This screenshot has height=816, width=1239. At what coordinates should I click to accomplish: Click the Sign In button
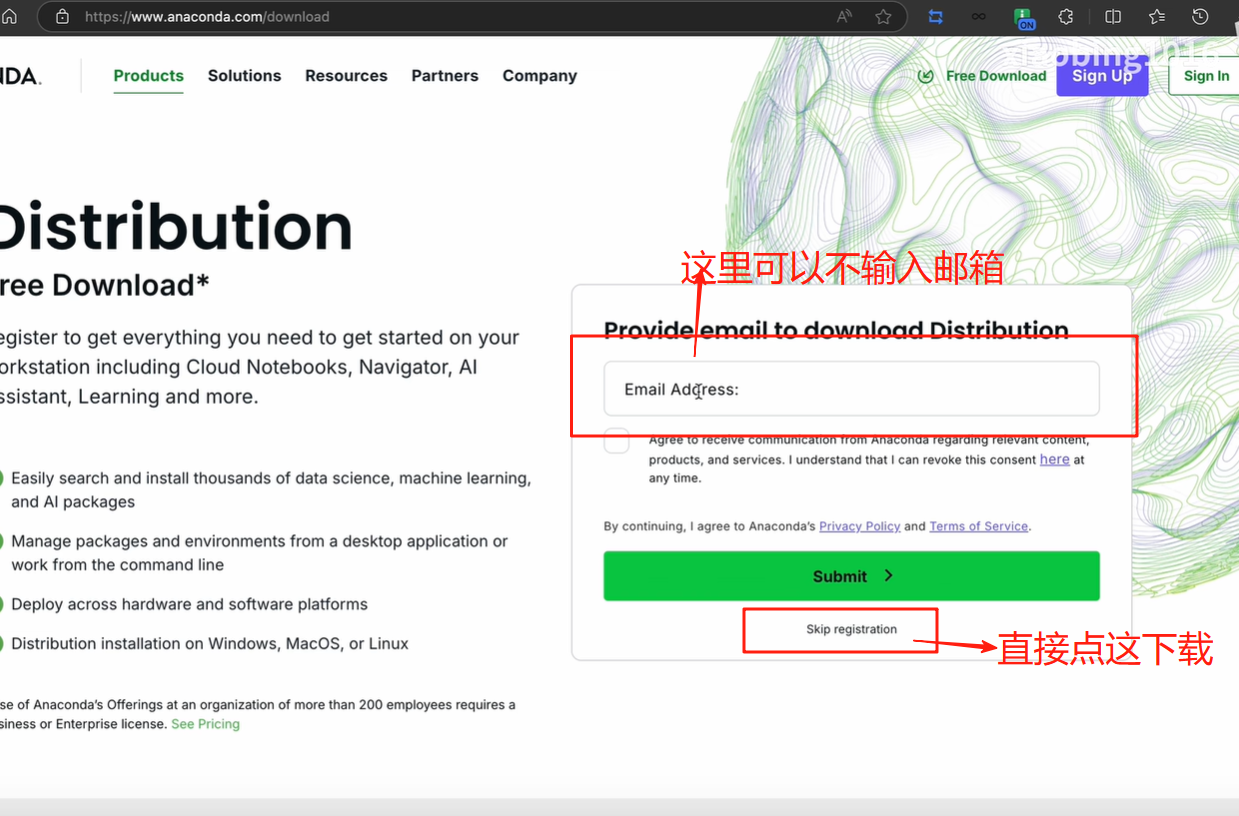[1206, 76]
